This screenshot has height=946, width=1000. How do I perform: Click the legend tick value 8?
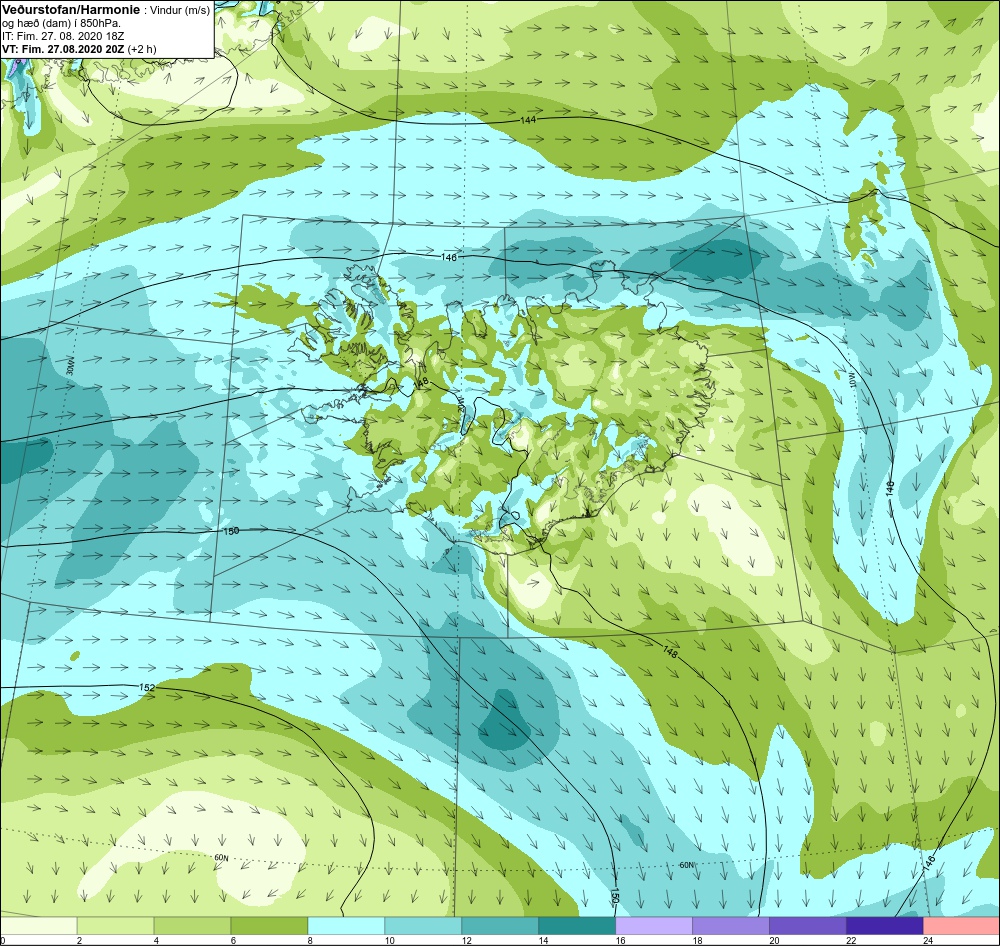(311, 940)
